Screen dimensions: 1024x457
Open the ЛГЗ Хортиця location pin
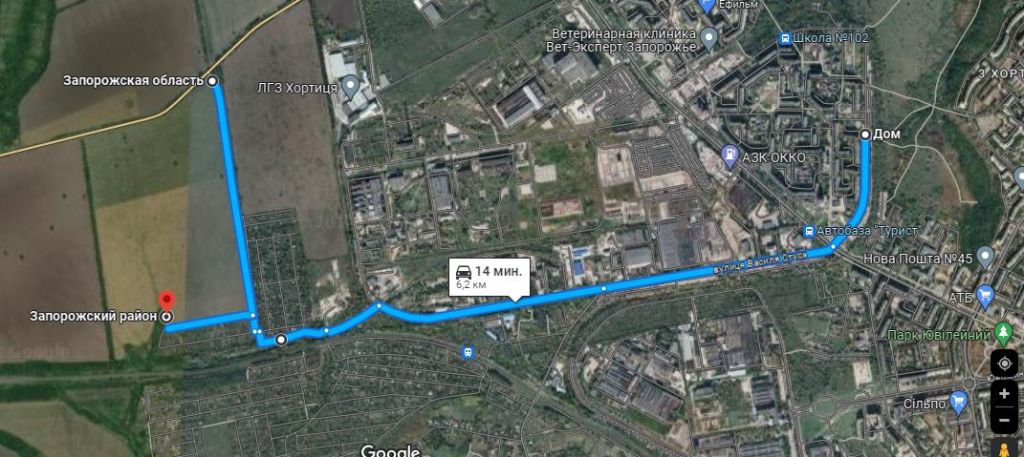(x=351, y=86)
